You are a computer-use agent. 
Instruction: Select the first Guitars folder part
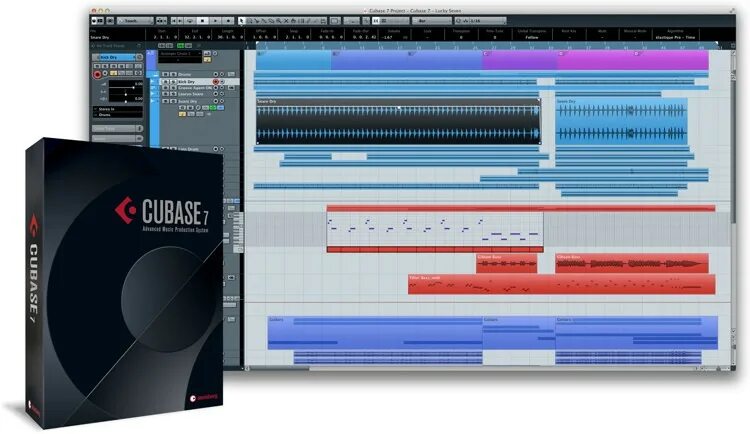click(x=375, y=332)
